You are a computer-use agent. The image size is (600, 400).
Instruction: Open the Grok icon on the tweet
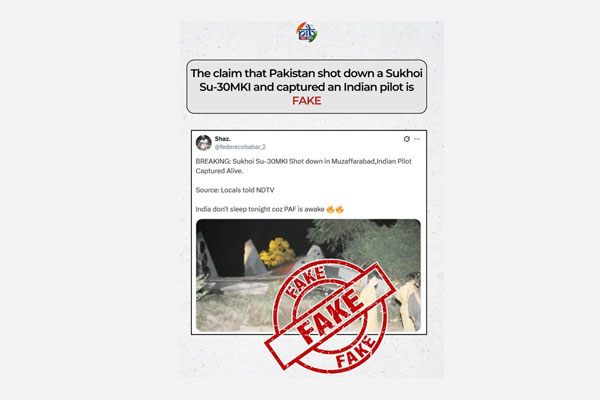pyautogui.click(x=407, y=139)
